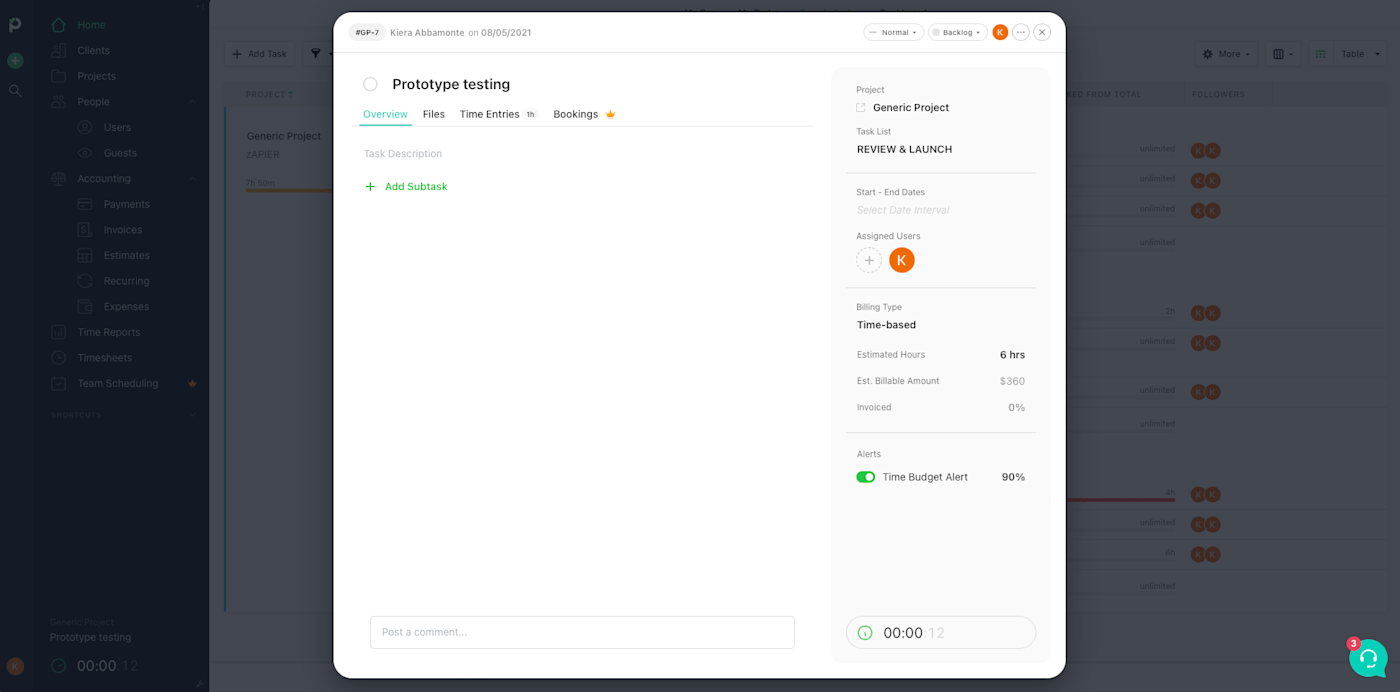Close the task details dialog
The image size is (1400, 692).
coord(1042,32)
